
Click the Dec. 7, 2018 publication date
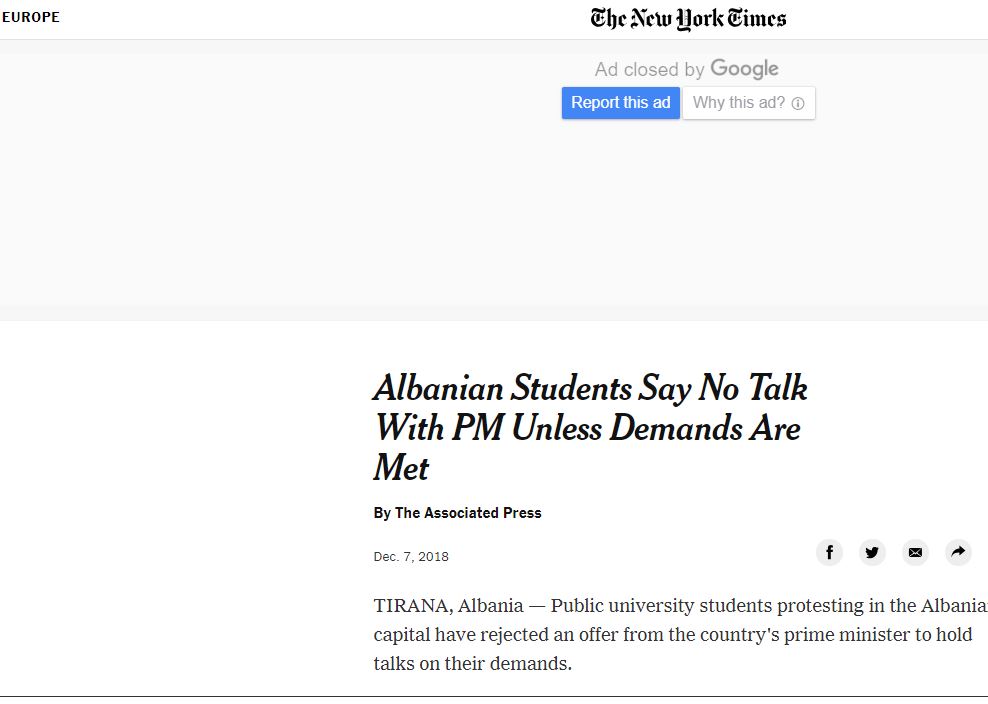pyautogui.click(x=411, y=557)
